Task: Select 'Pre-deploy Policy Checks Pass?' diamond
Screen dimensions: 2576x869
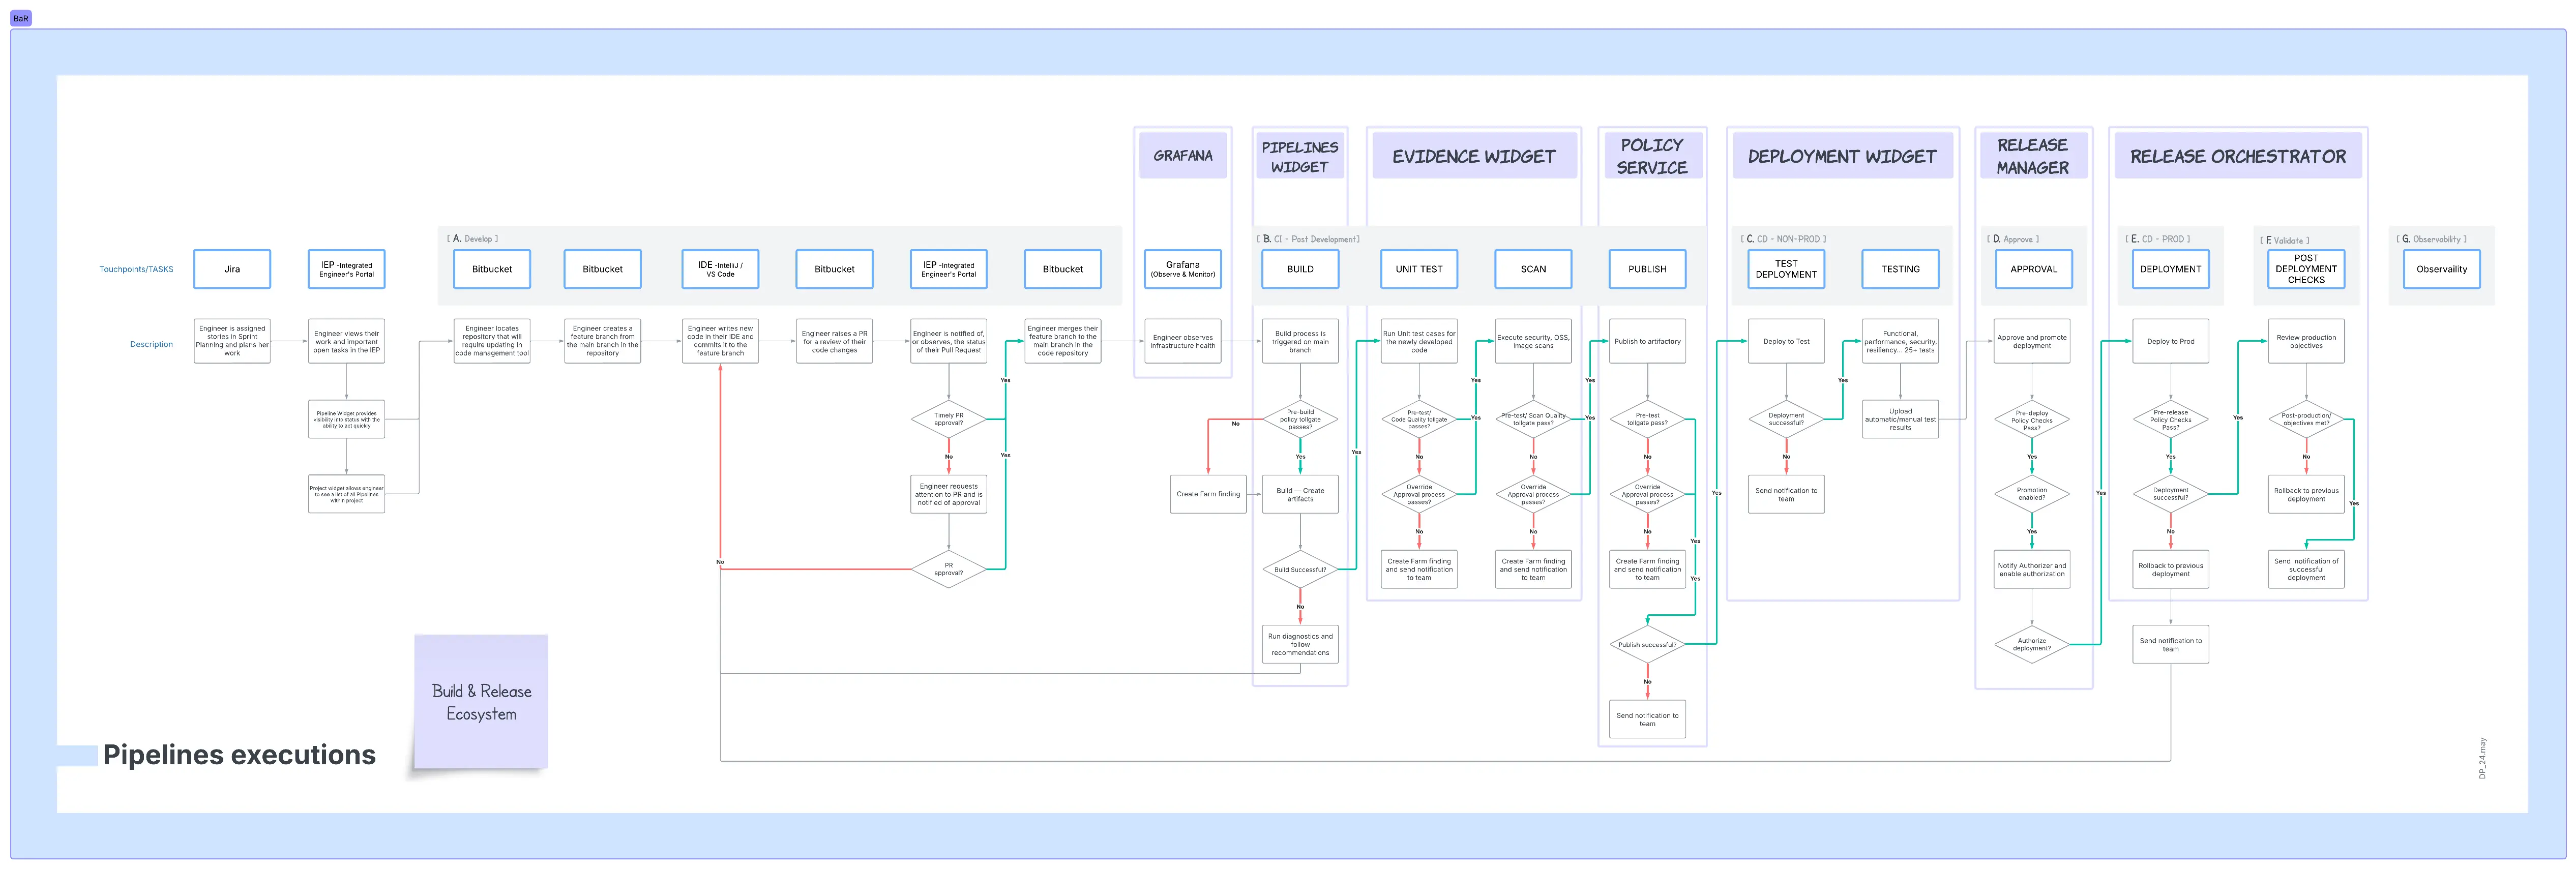Action: [x=2032, y=419]
